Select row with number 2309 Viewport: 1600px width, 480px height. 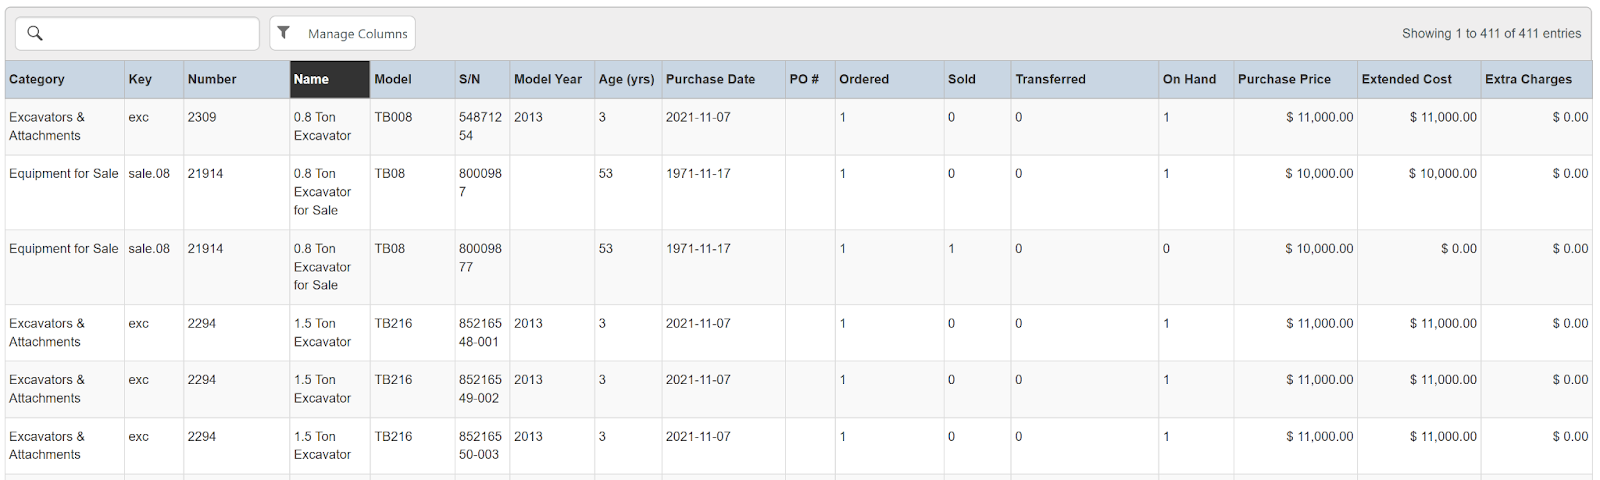pyautogui.click(x=202, y=117)
